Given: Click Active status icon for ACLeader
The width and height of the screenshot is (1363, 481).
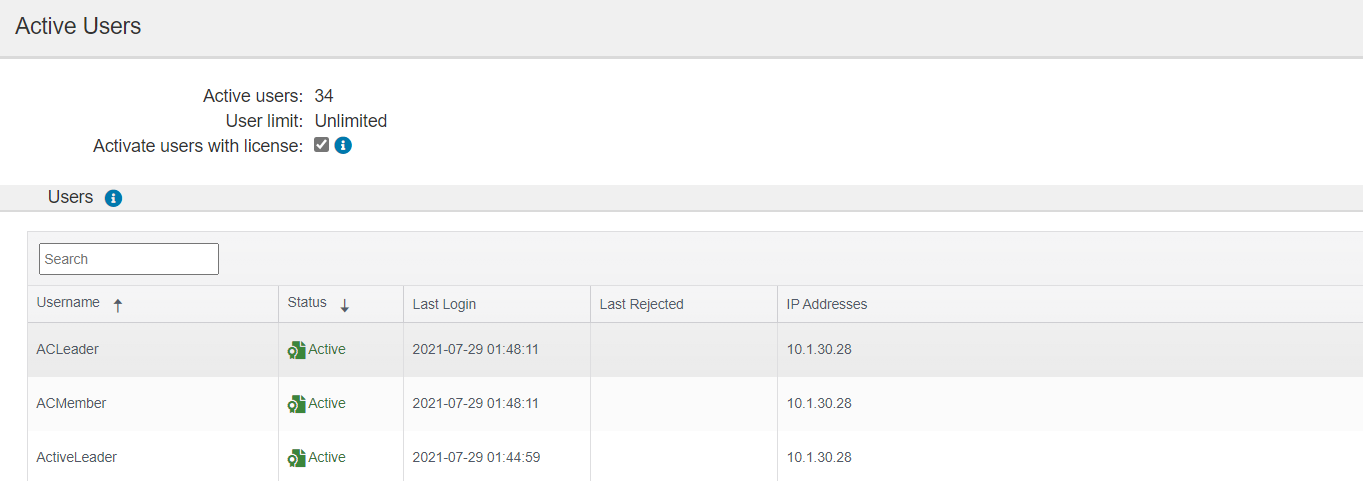Looking at the screenshot, I should pos(296,350).
